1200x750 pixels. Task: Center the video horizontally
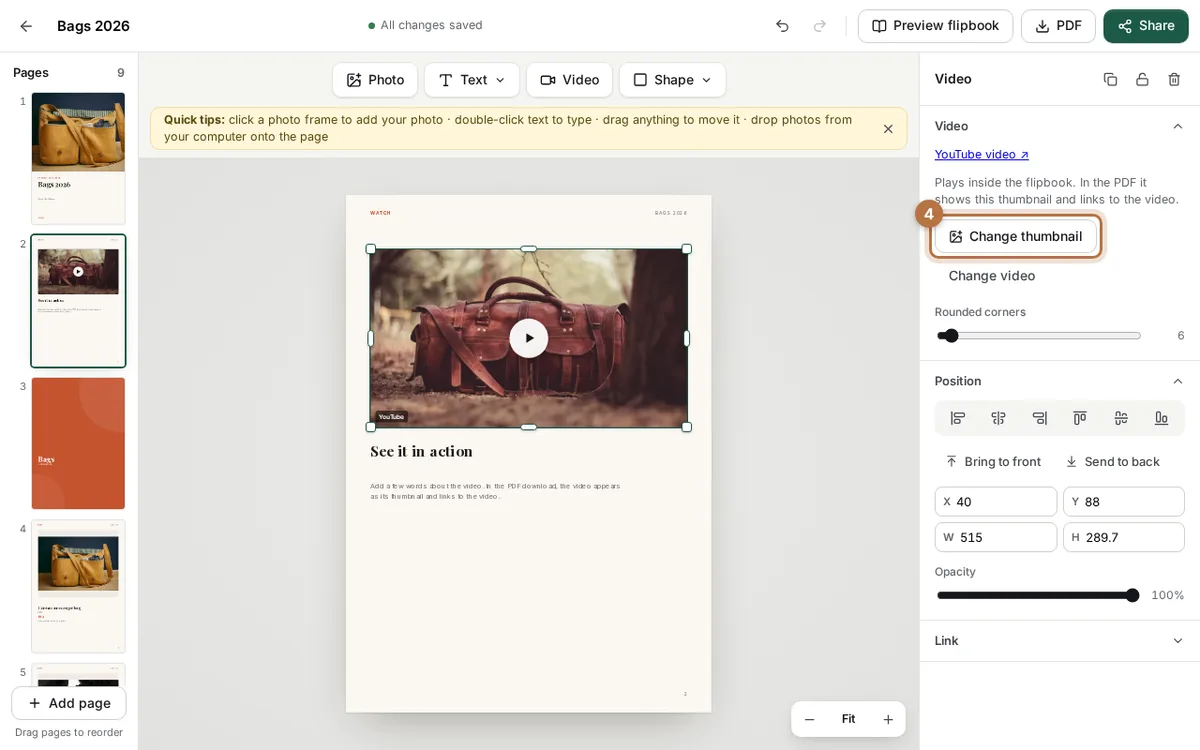point(998,418)
